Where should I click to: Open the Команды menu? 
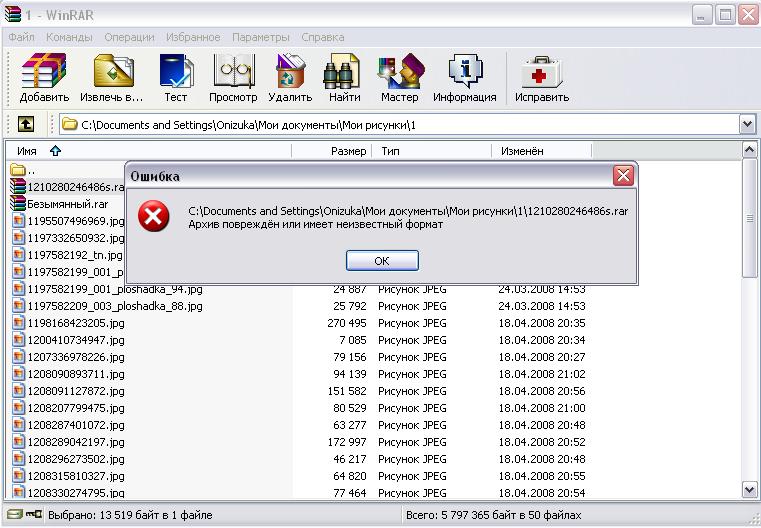(69, 37)
